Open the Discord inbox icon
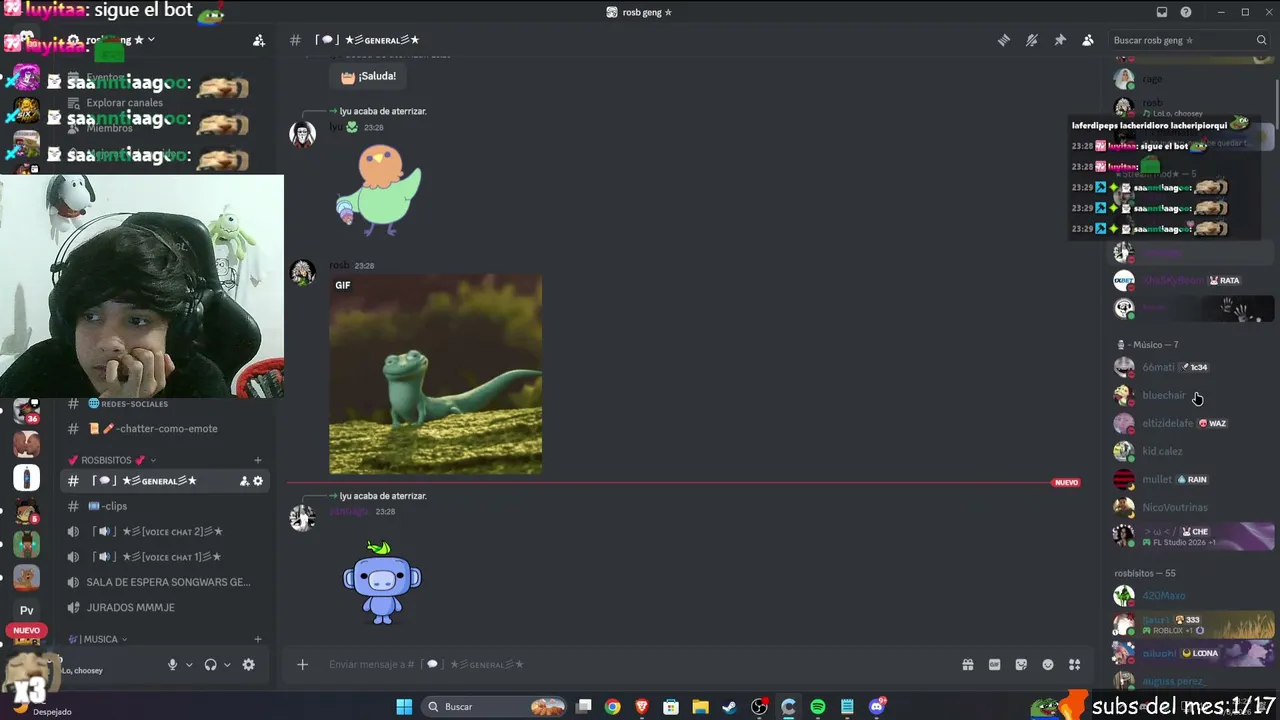Image resolution: width=1280 pixels, height=720 pixels. pyautogui.click(x=1162, y=12)
